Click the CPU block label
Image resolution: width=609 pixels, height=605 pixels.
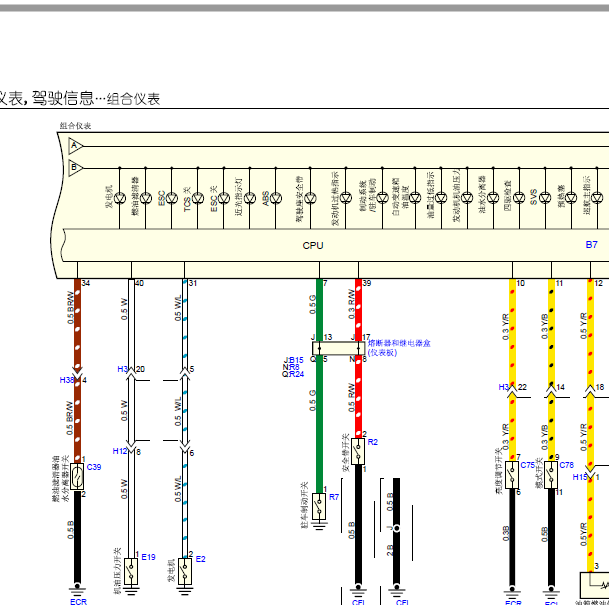[x=313, y=245]
